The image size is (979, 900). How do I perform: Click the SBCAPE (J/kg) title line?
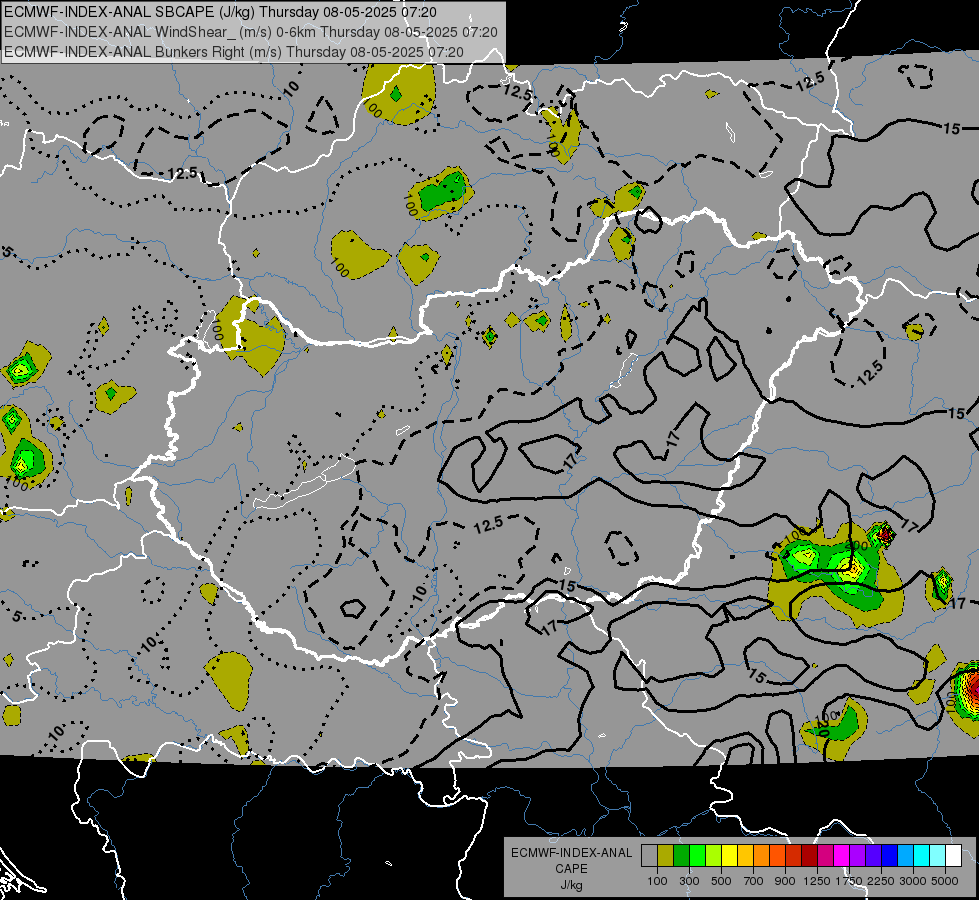tap(220, 12)
